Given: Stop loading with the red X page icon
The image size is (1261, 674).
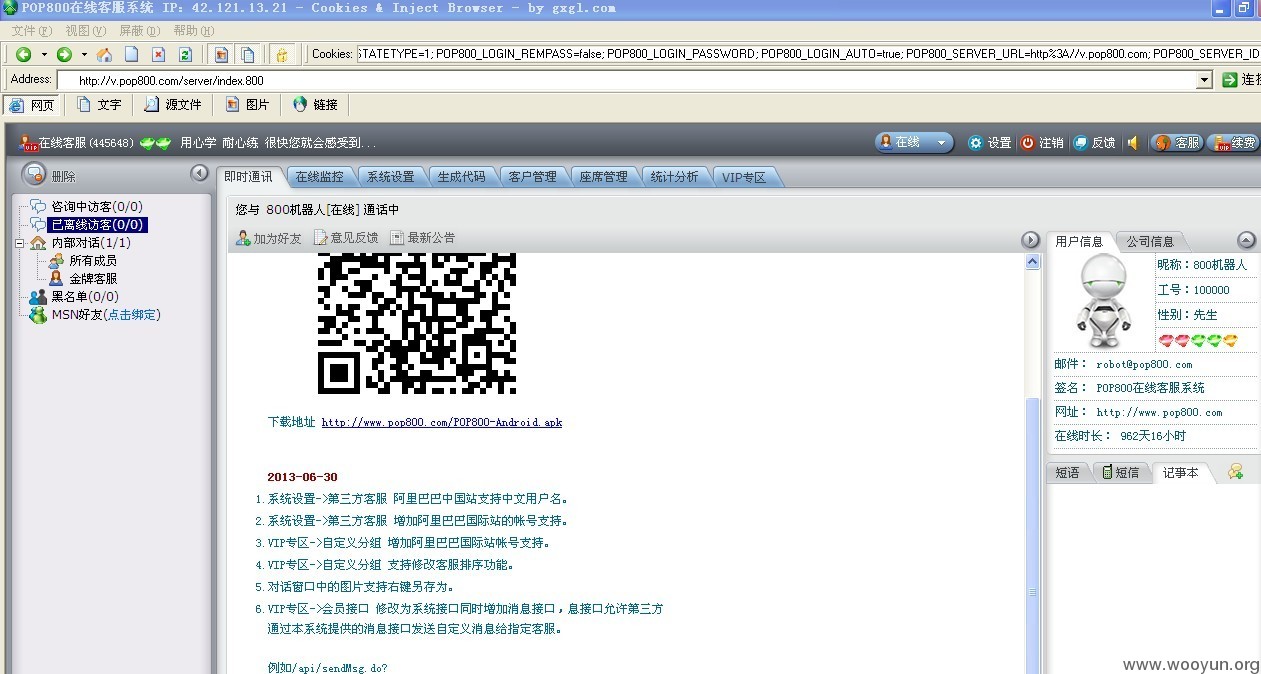Looking at the screenshot, I should pos(158,54).
